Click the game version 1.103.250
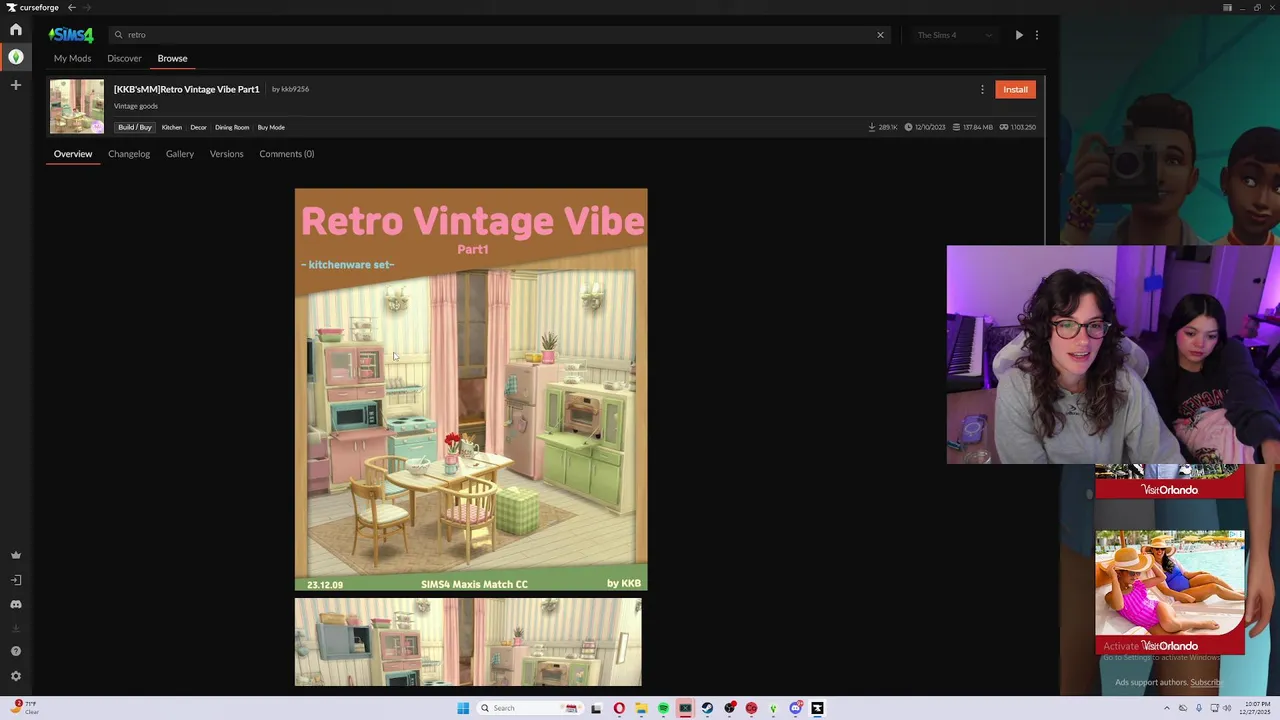The width and height of the screenshot is (1280, 720). (x=1018, y=127)
